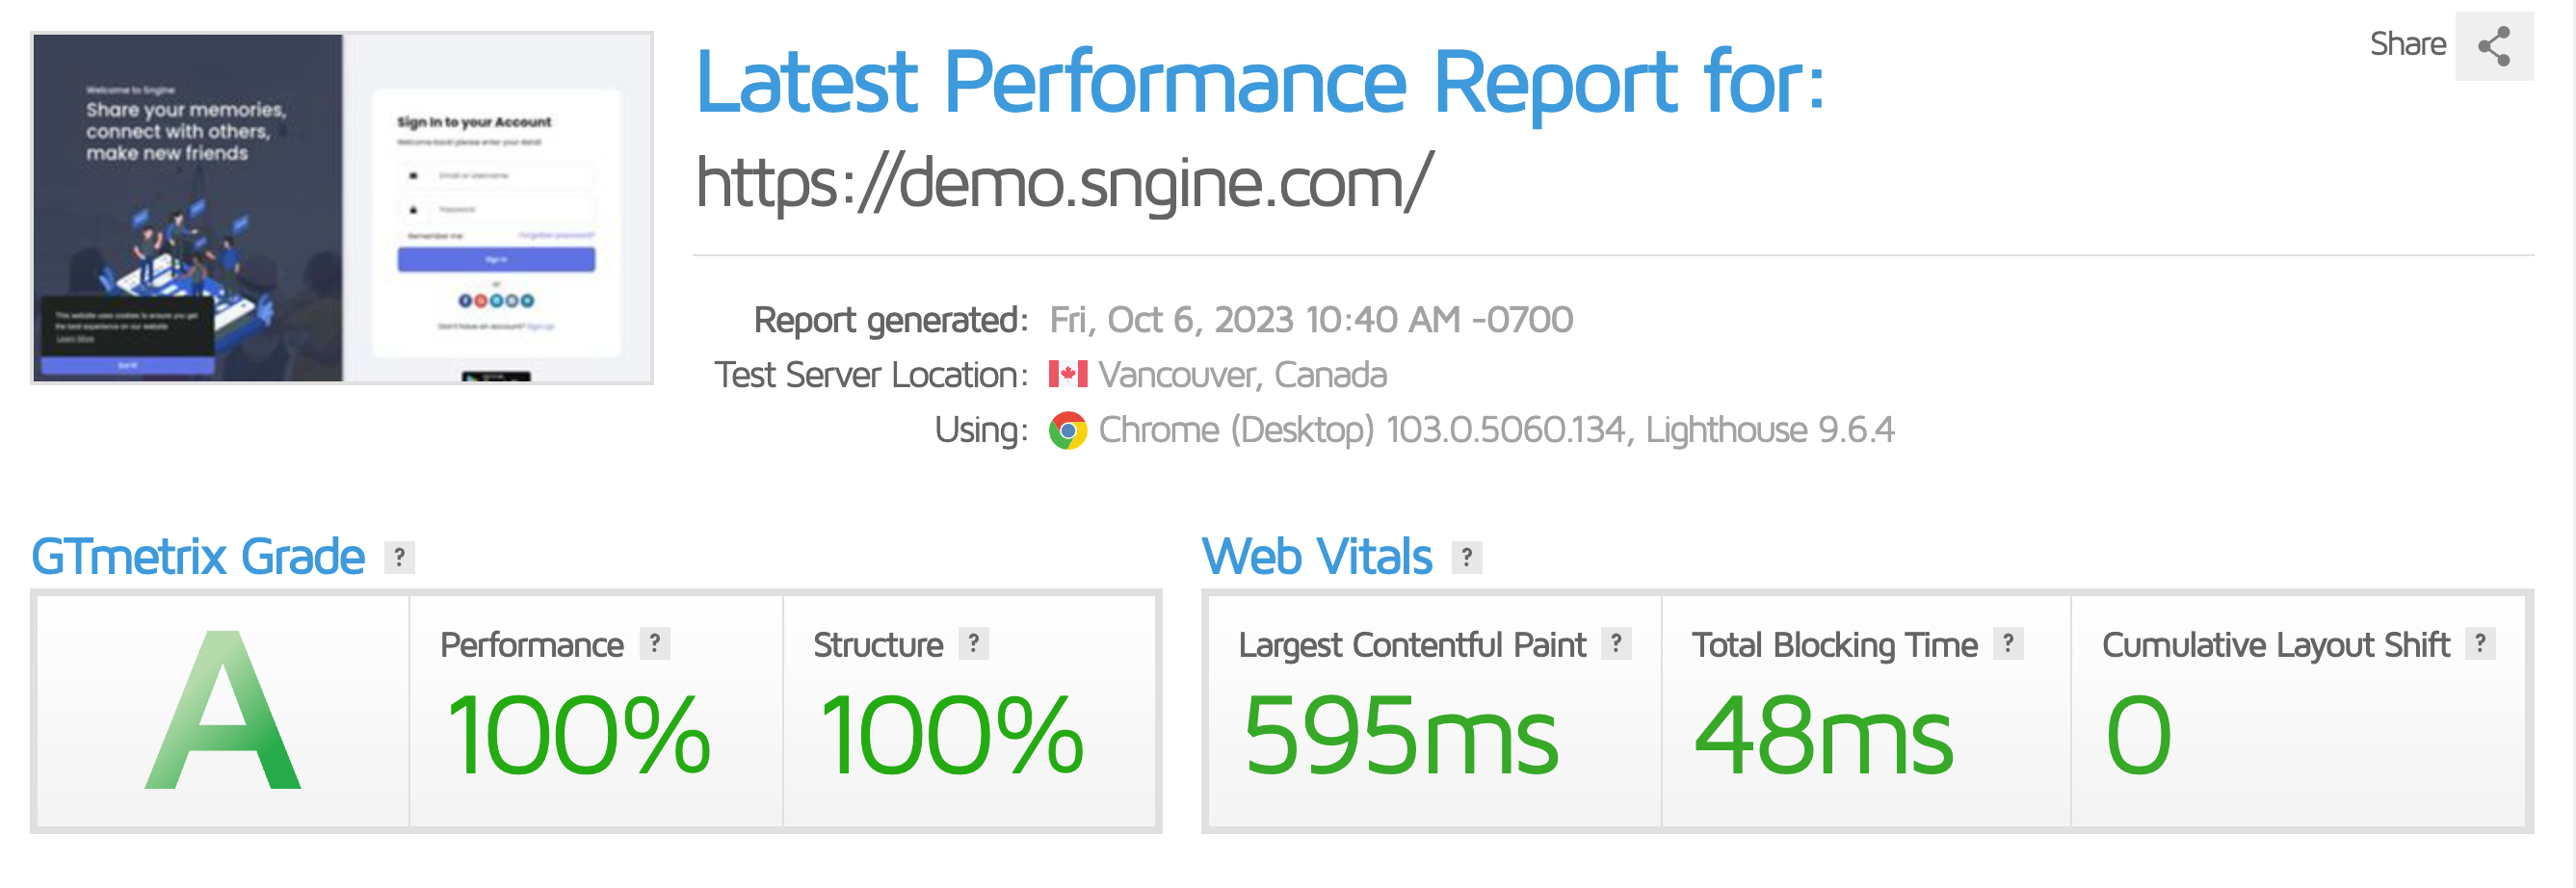Image resolution: width=2576 pixels, height=888 pixels.
Task: Click the Performance 100% score
Action: [x=578, y=737]
